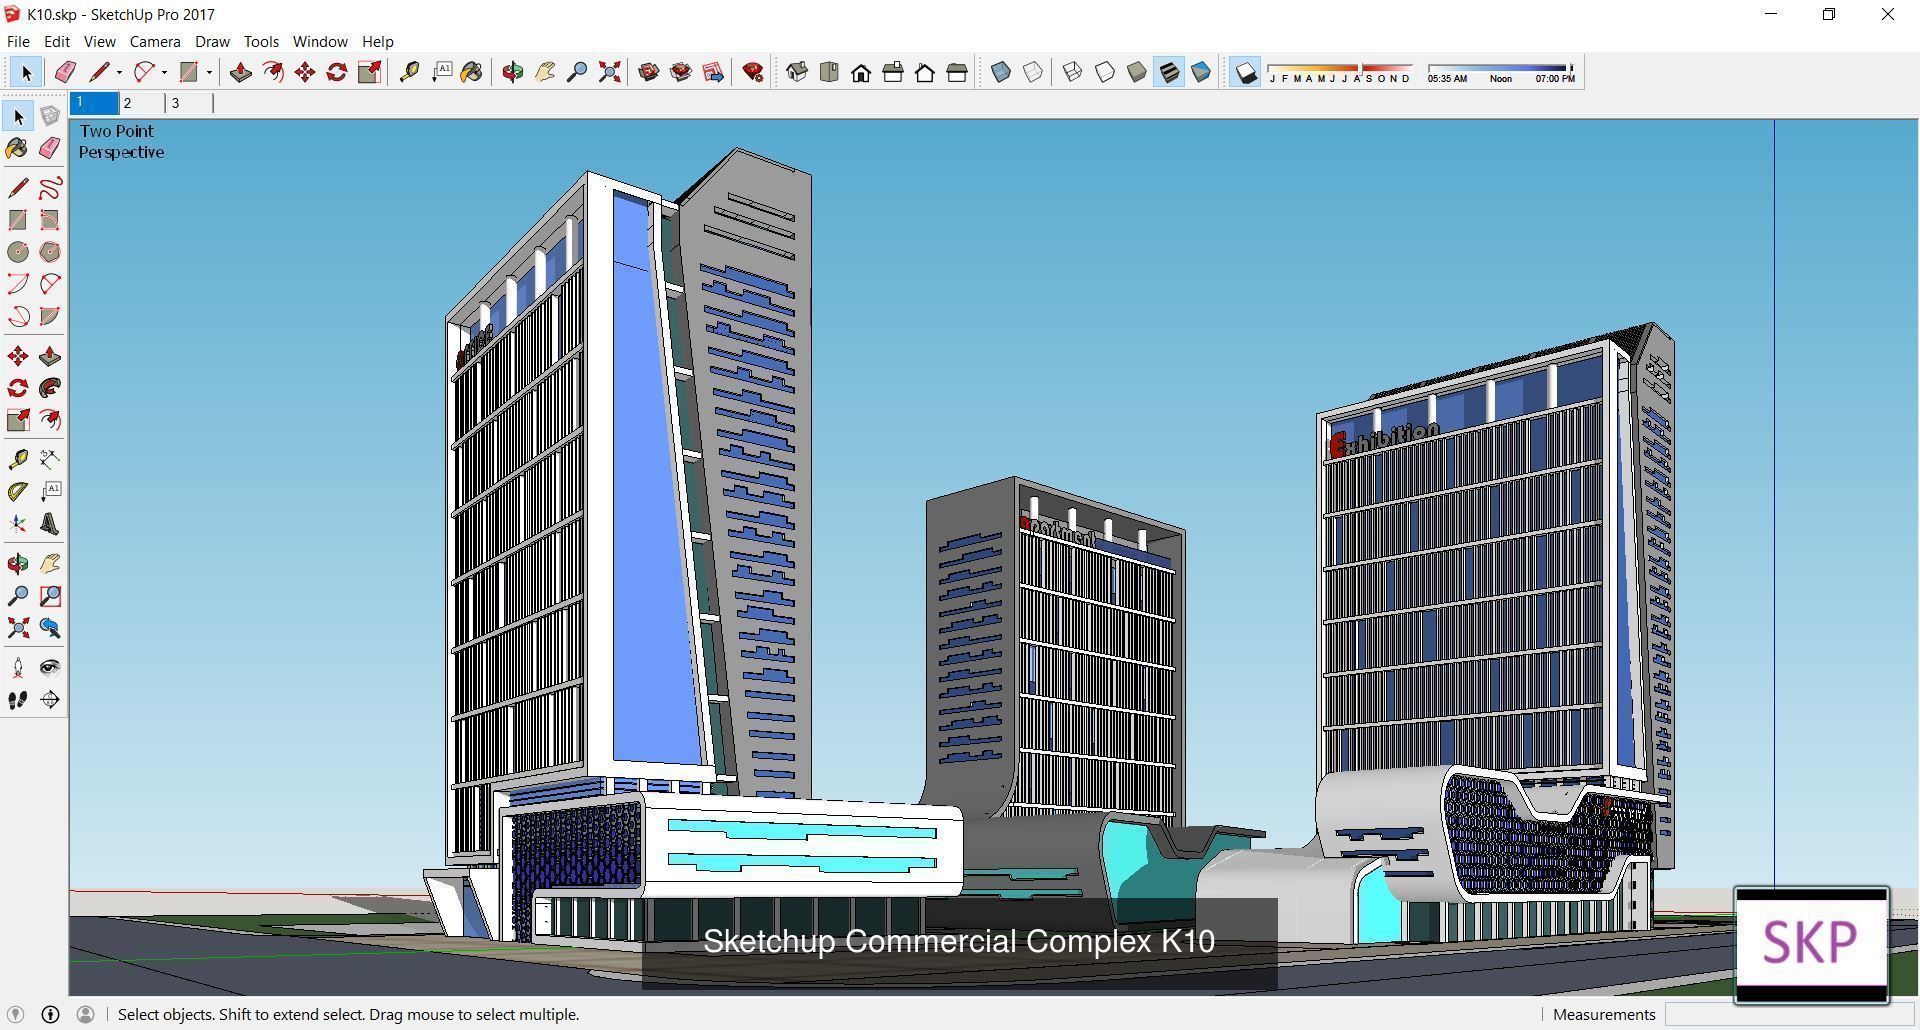Toggle Back Edges style

(x=1033, y=72)
